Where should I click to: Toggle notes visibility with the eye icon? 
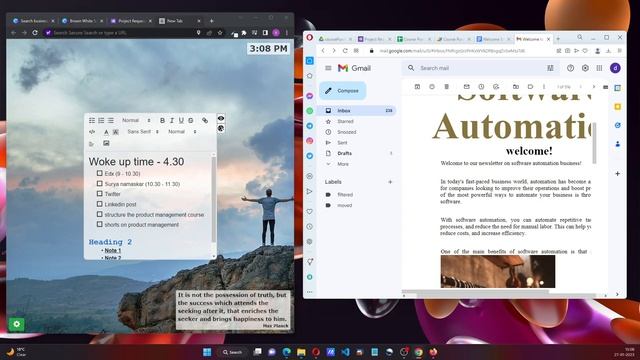[221, 118]
